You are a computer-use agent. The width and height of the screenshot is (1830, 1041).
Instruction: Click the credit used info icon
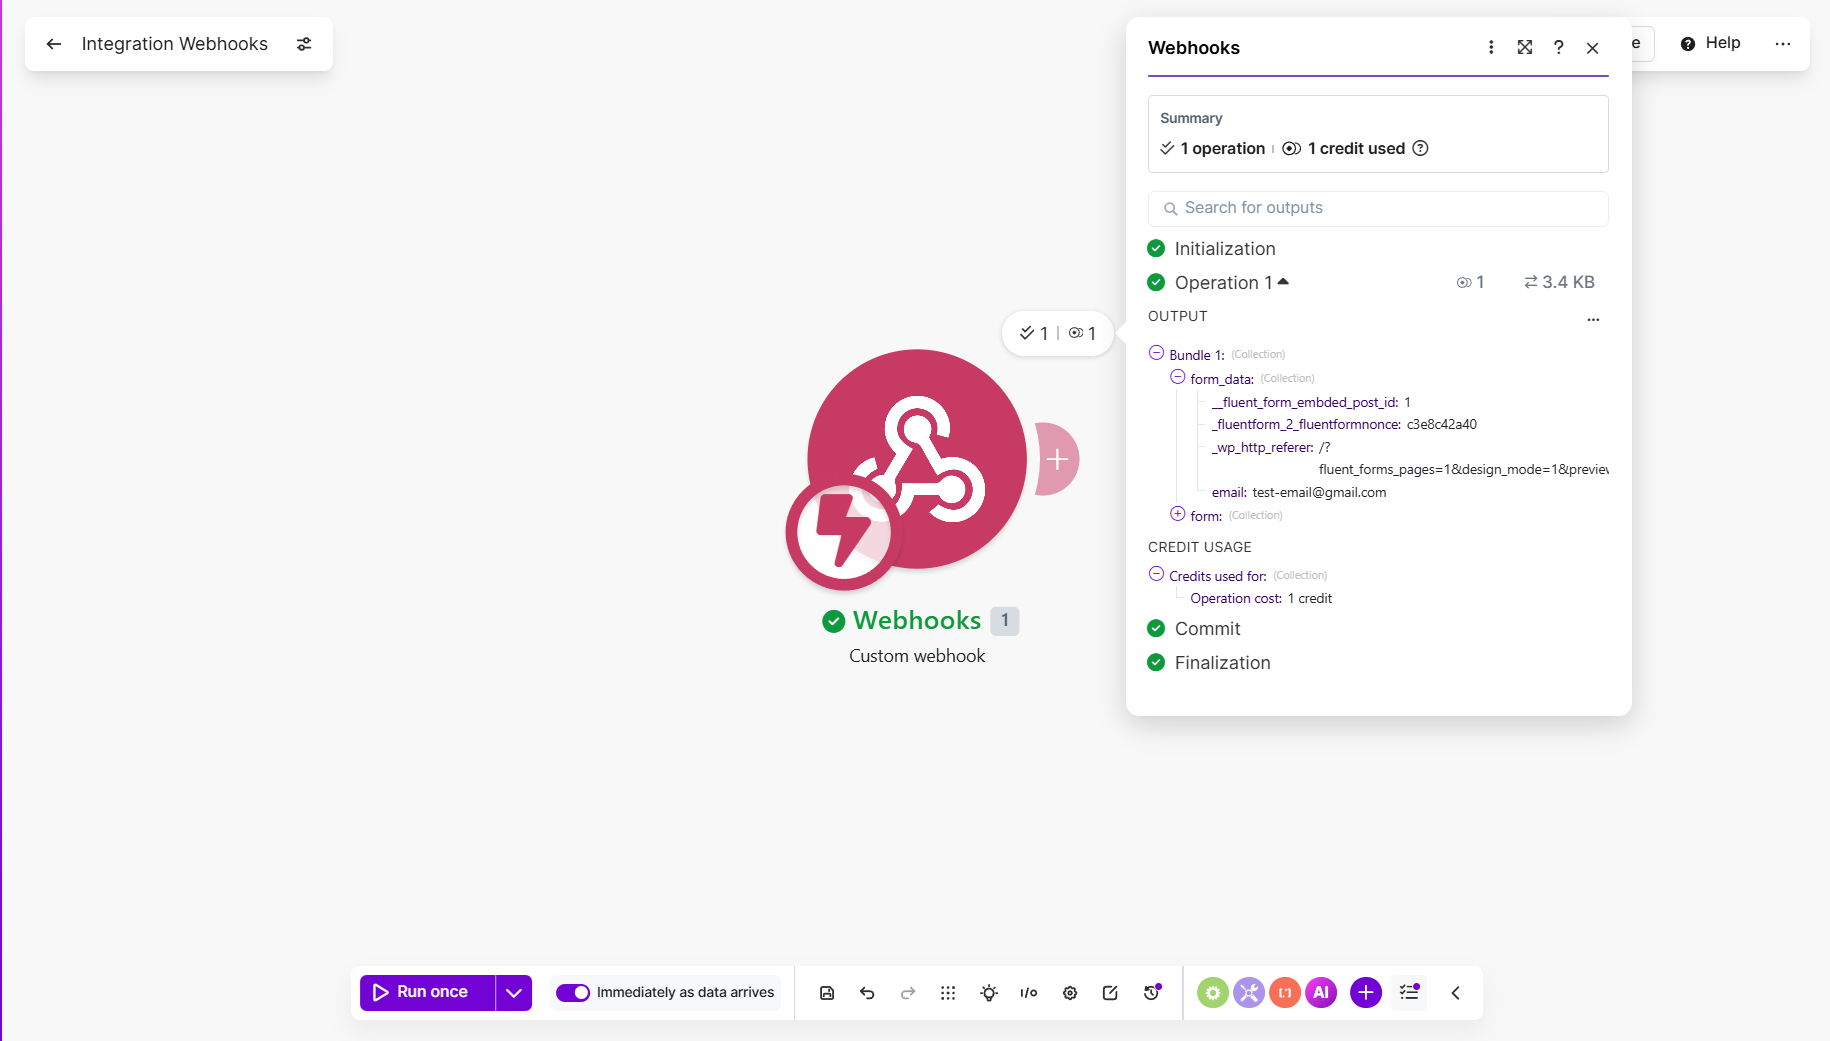click(x=1420, y=148)
